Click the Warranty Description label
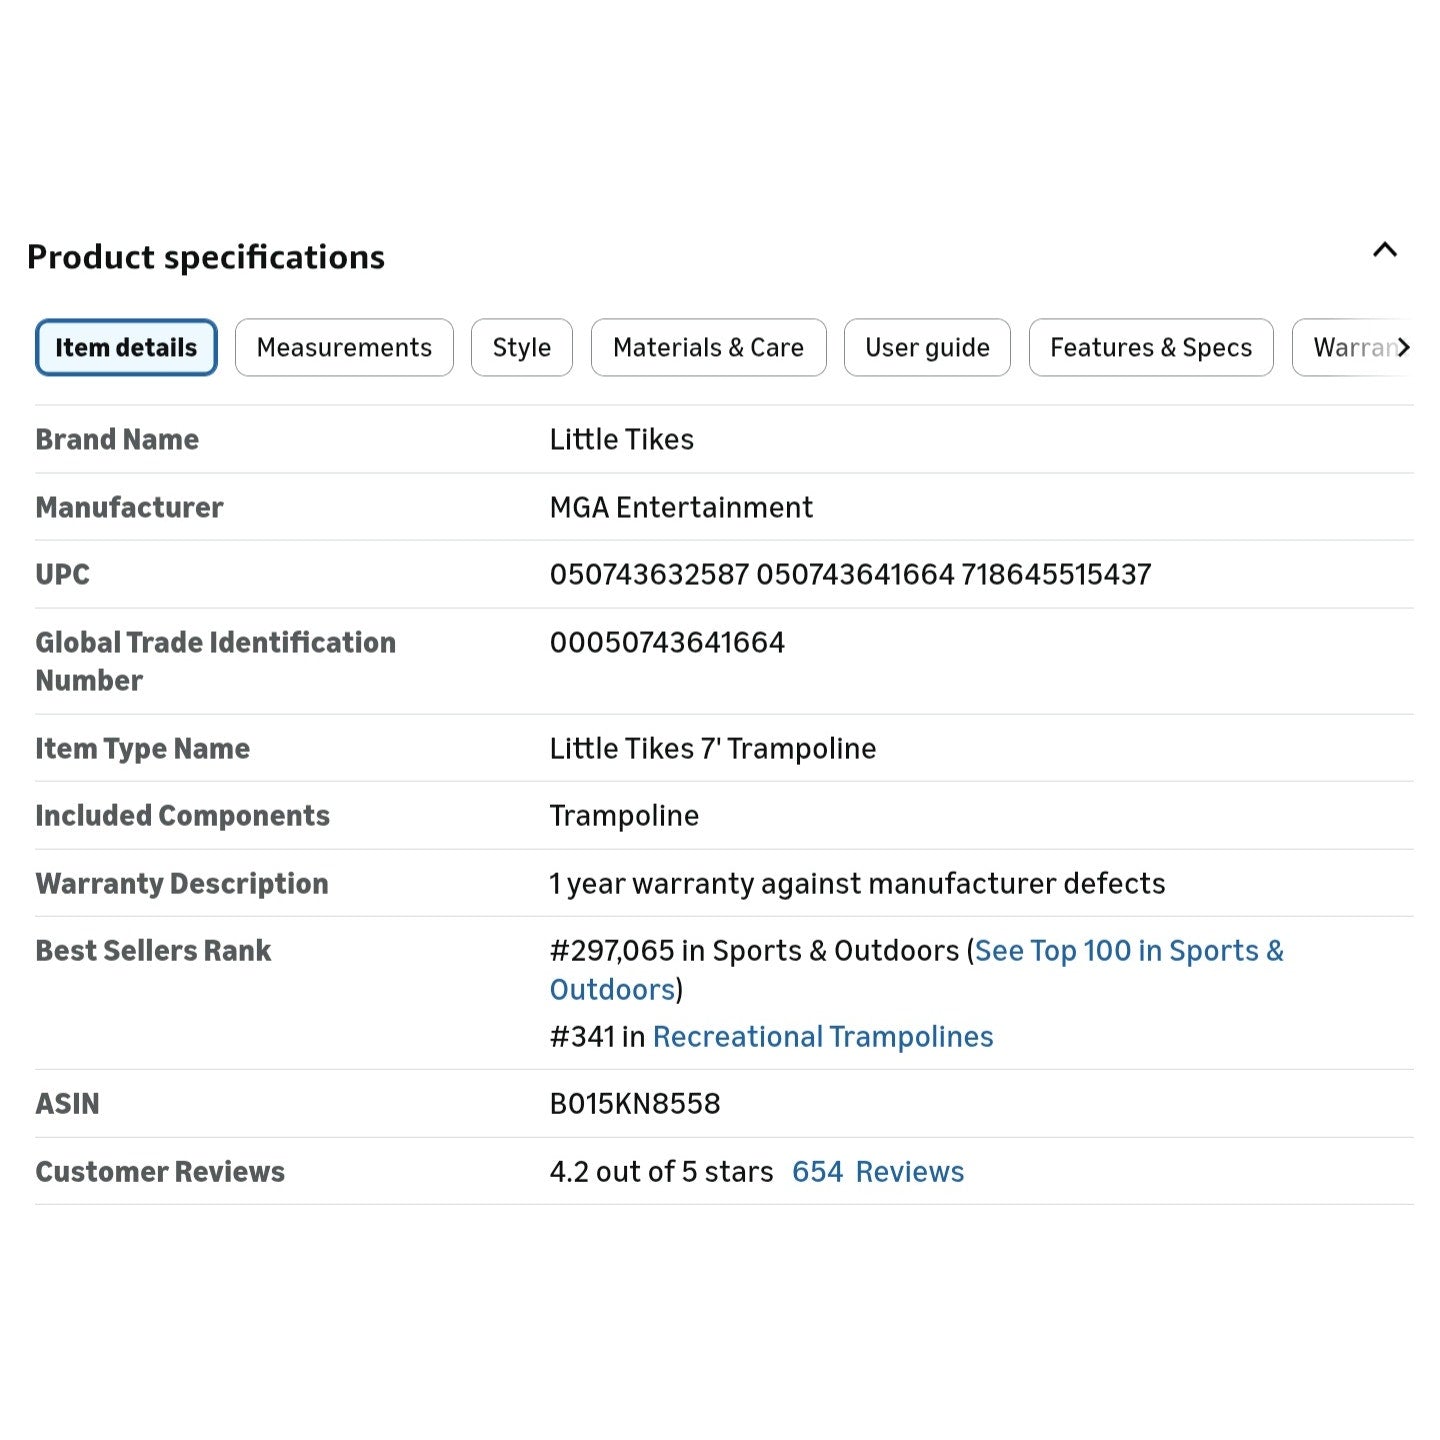This screenshot has width=1440, height=1440. point(182,884)
